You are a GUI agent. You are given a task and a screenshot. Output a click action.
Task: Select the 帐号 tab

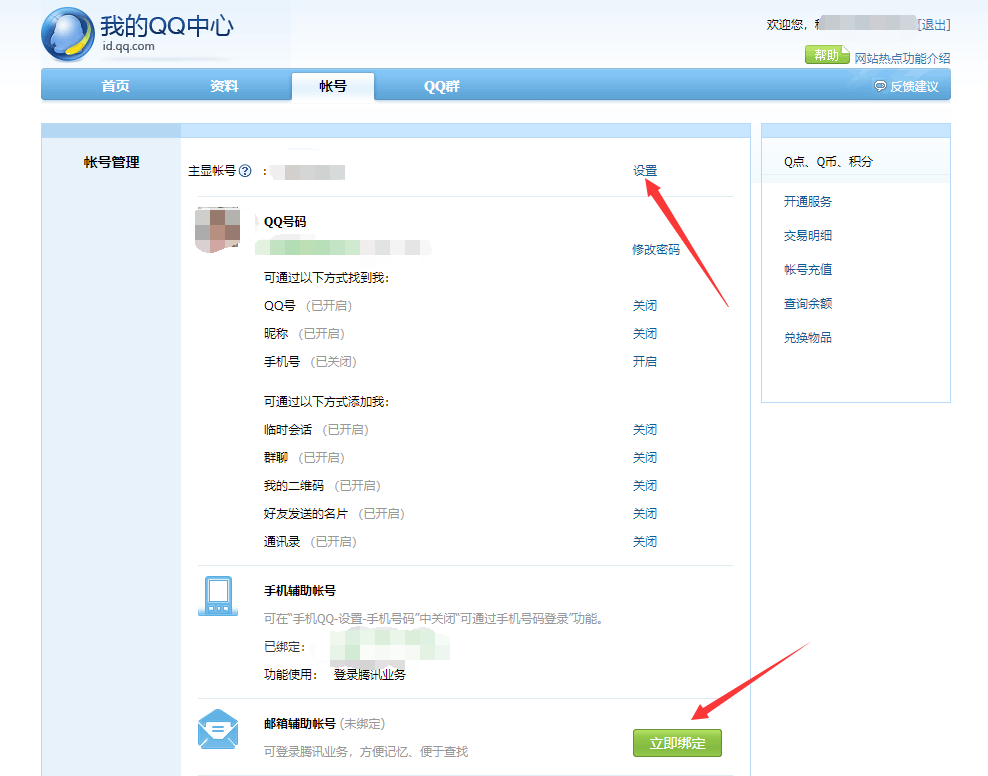pos(333,86)
